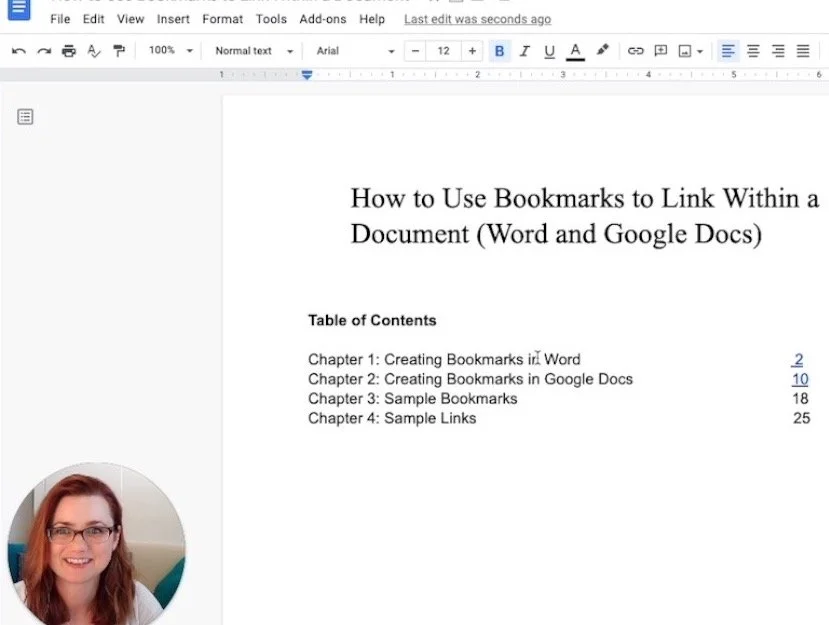Print the document using printer icon

(69, 51)
